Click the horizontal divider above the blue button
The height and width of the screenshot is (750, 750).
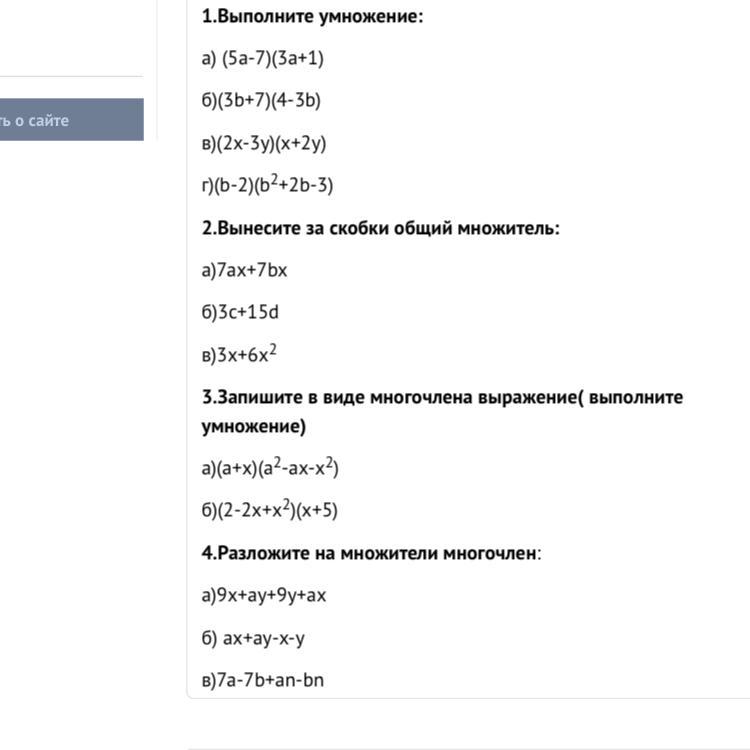72,76
